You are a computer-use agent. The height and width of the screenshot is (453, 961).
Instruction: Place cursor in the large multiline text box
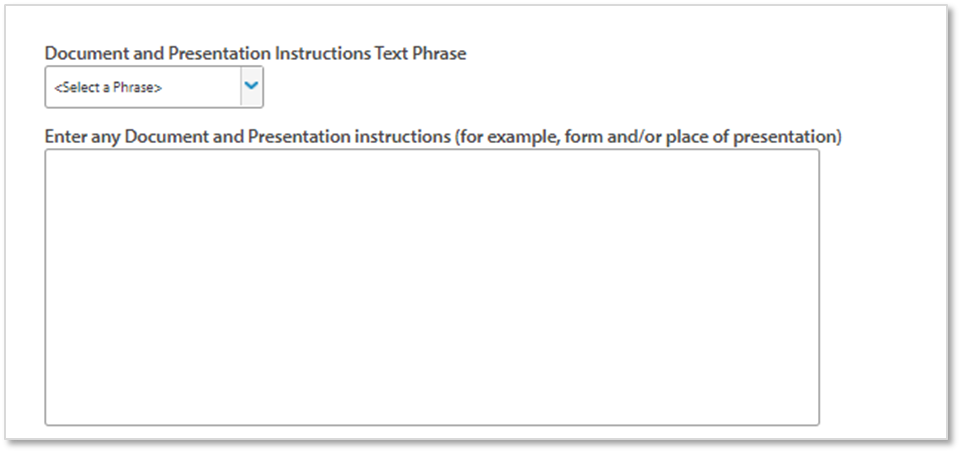pos(432,287)
